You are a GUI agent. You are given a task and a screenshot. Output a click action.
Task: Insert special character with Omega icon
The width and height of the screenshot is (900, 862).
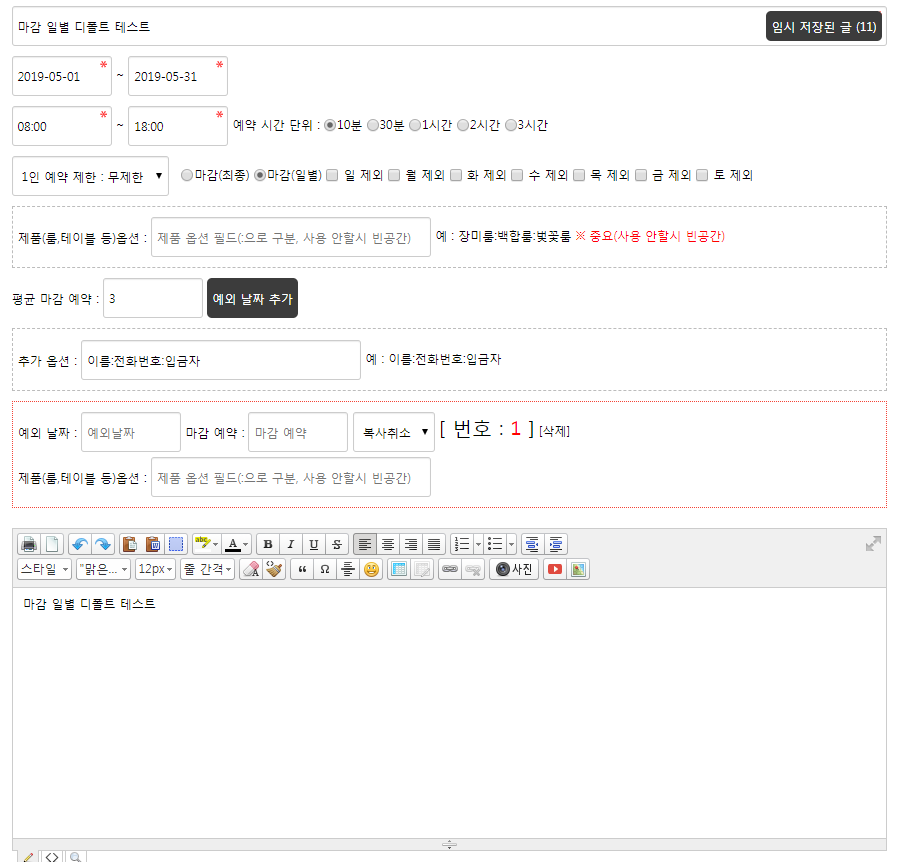point(324,570)
